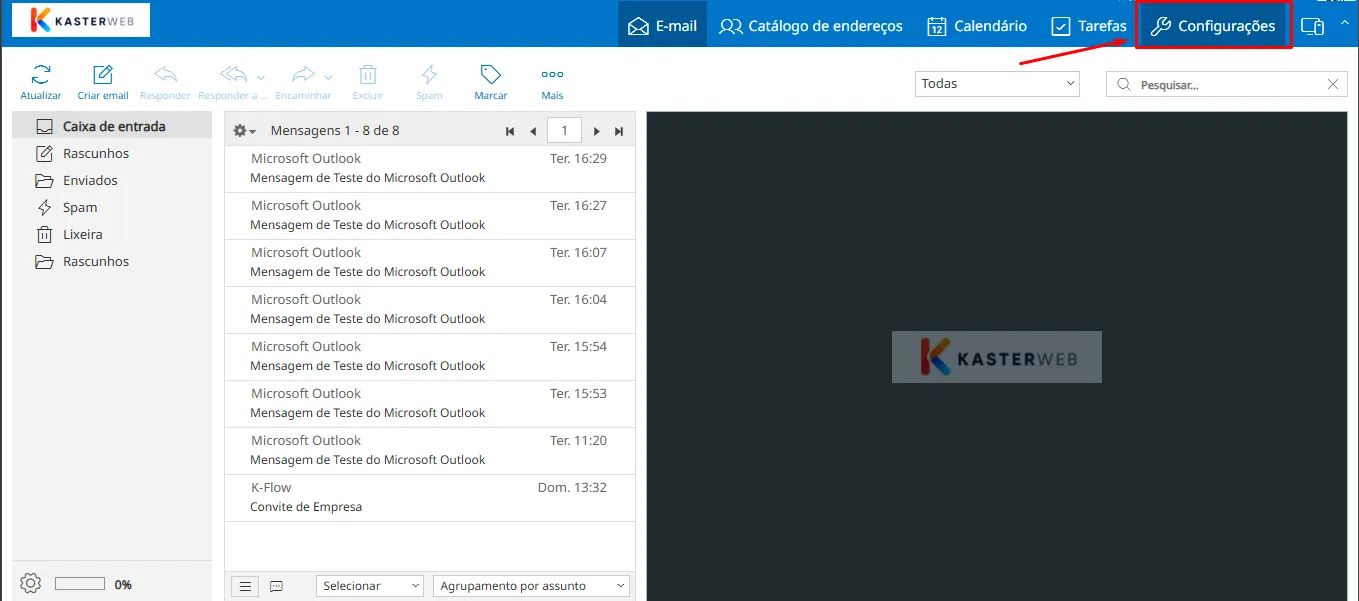Click the Criar email compose icon

[x=103, y=75]
